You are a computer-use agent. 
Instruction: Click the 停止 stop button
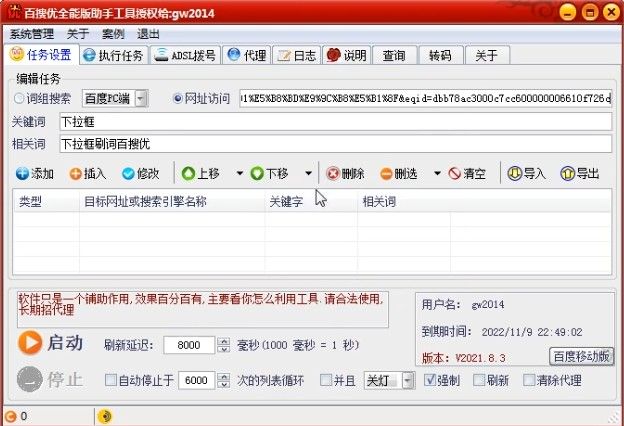pyautogui.click(x=51, y=379)
